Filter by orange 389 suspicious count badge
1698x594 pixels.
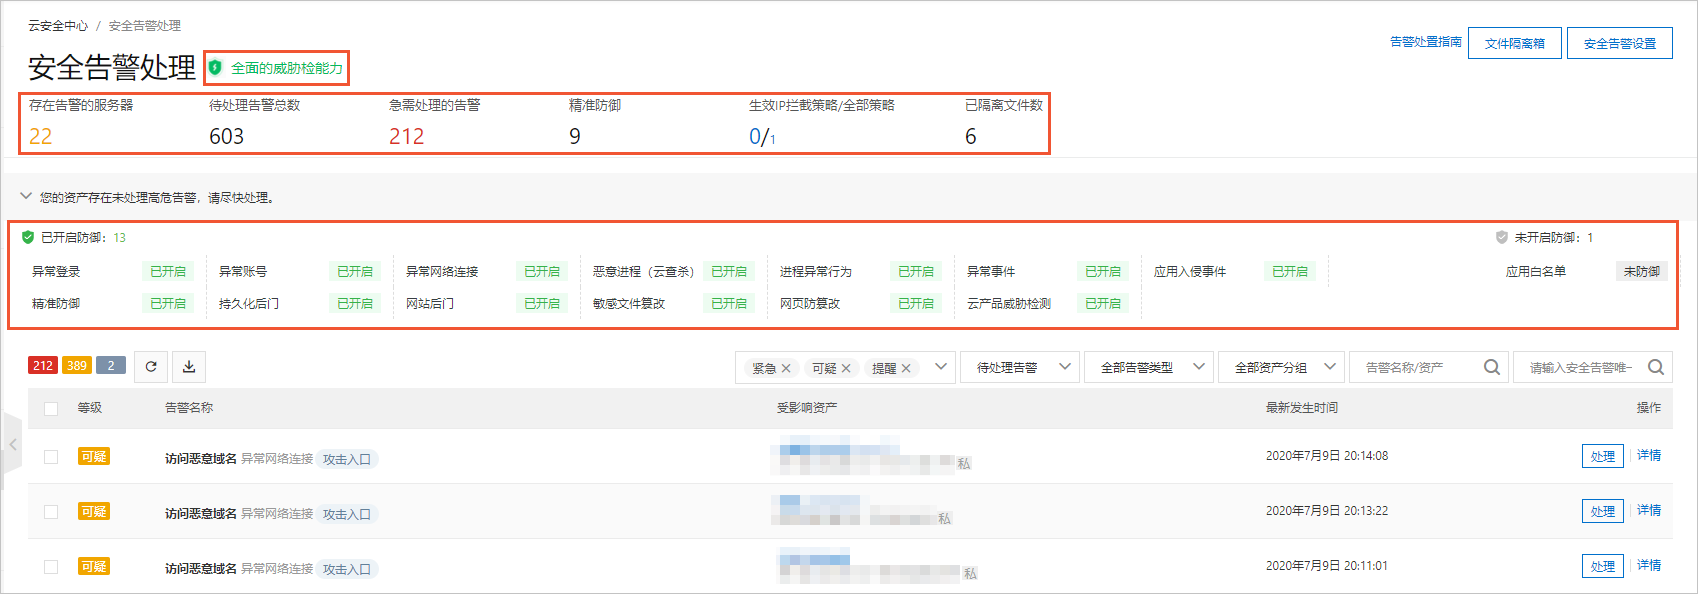[x=77, y=365]
